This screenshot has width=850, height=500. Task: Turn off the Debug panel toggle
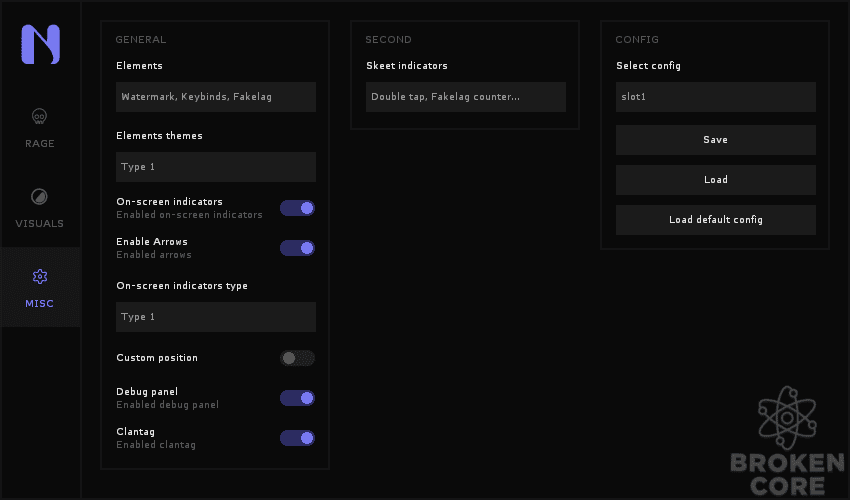[297, 398]
